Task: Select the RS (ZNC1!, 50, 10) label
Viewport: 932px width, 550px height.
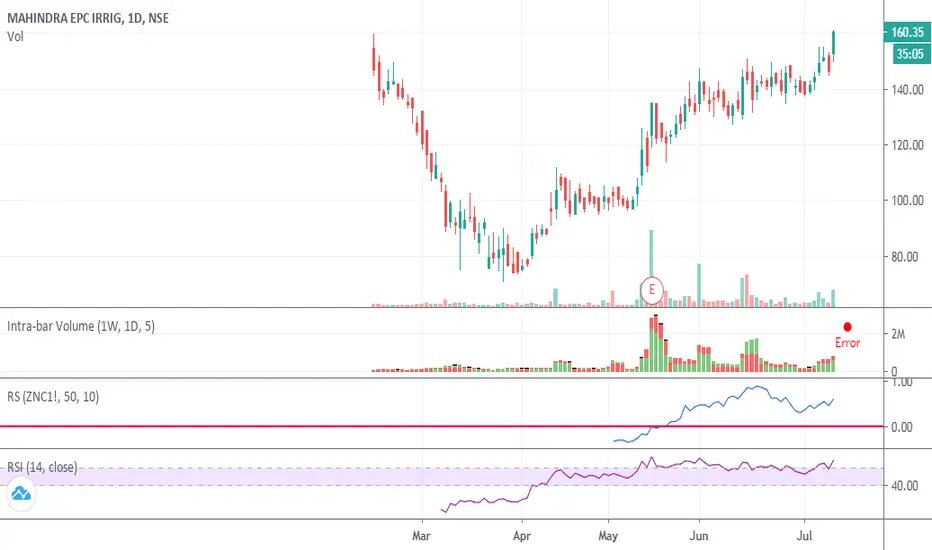Action: pyautogui.click(x=53, y=397)
